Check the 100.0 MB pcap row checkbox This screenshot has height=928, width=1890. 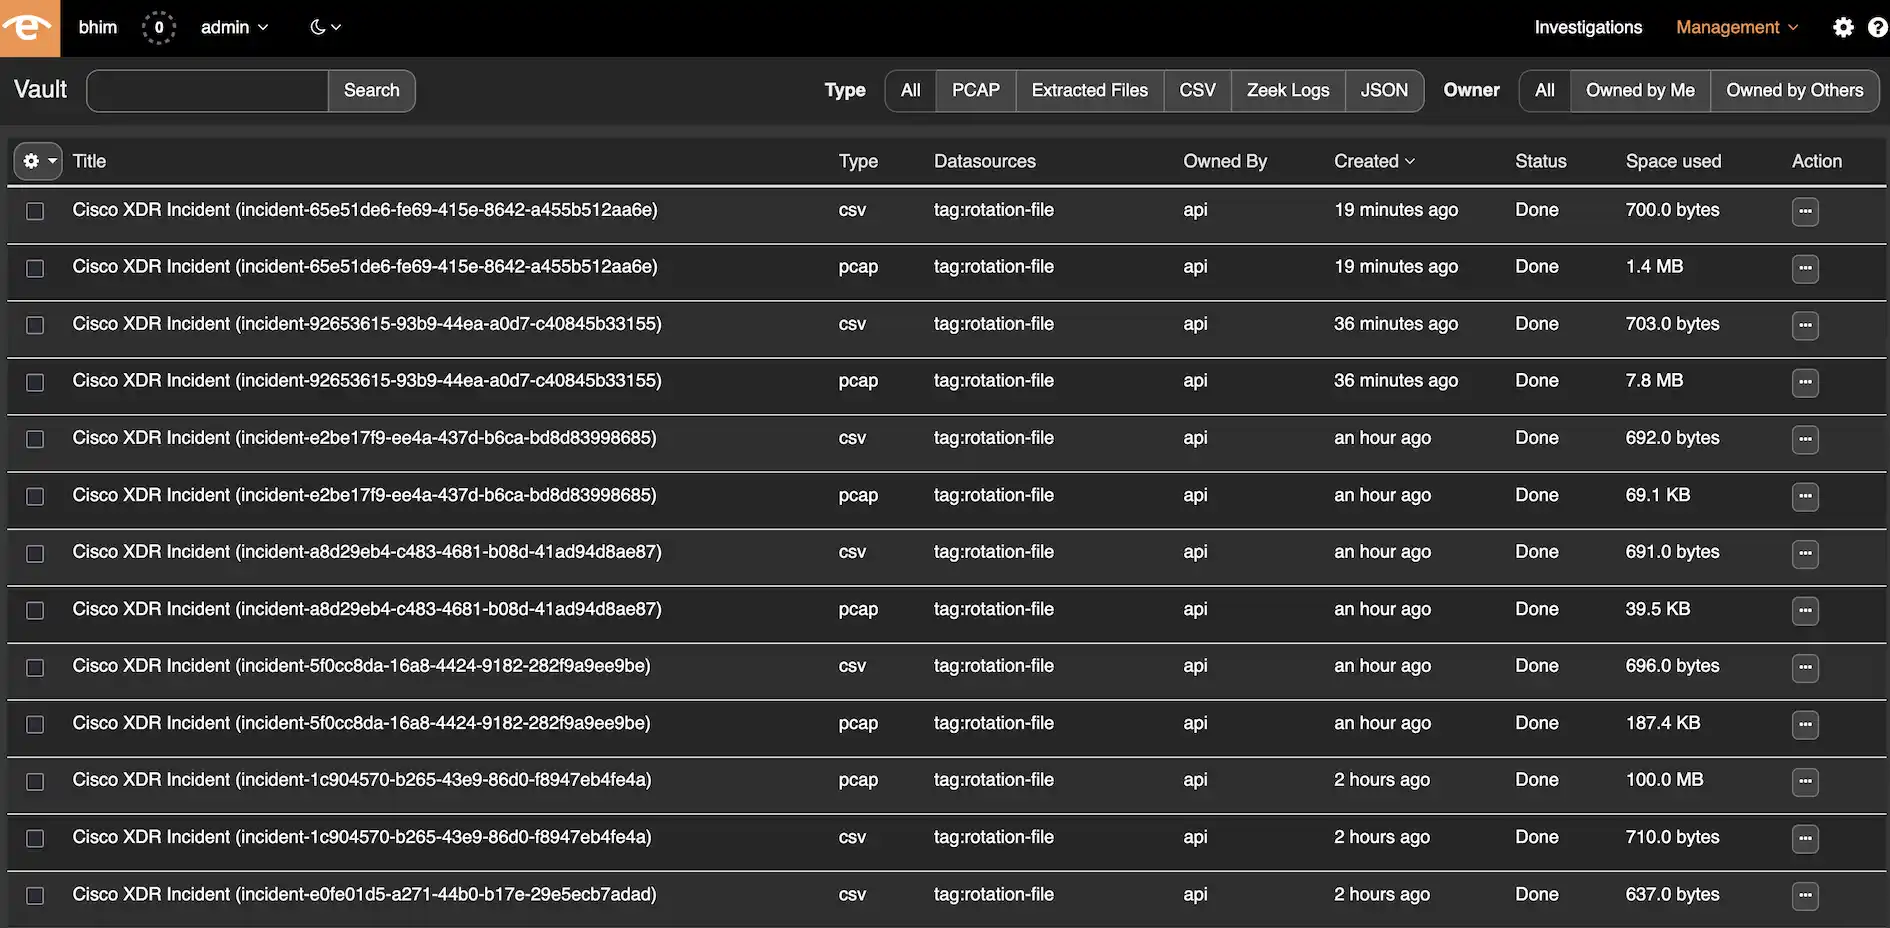point(35,781)
